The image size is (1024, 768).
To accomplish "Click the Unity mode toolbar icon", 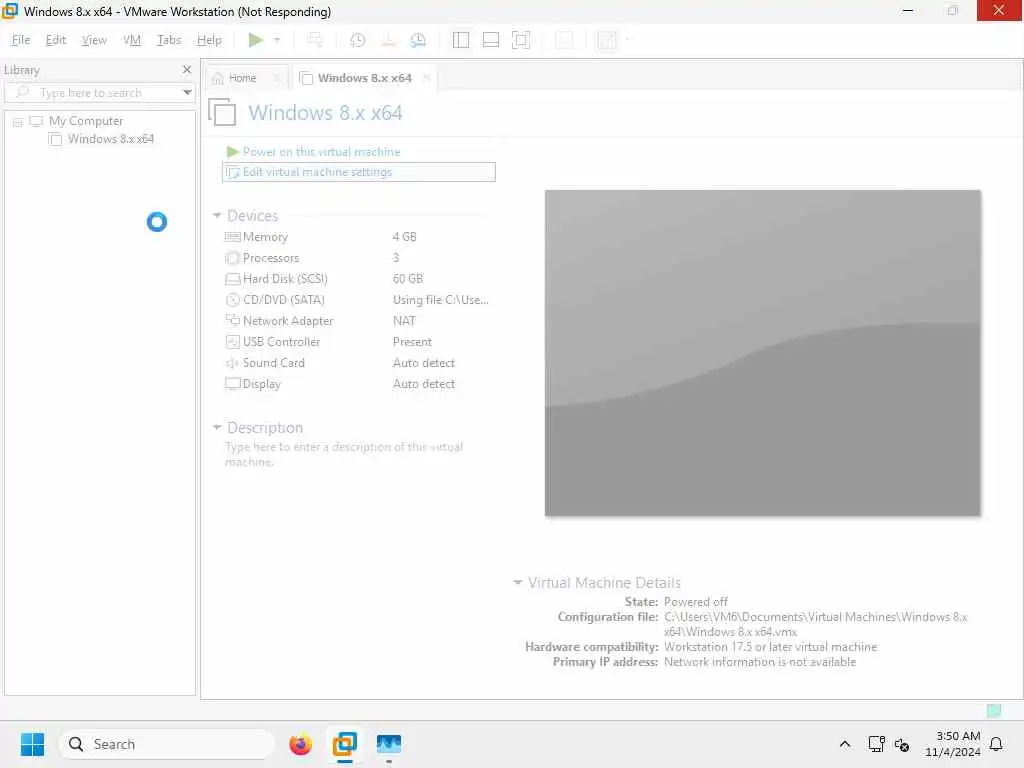I will 564,40.
